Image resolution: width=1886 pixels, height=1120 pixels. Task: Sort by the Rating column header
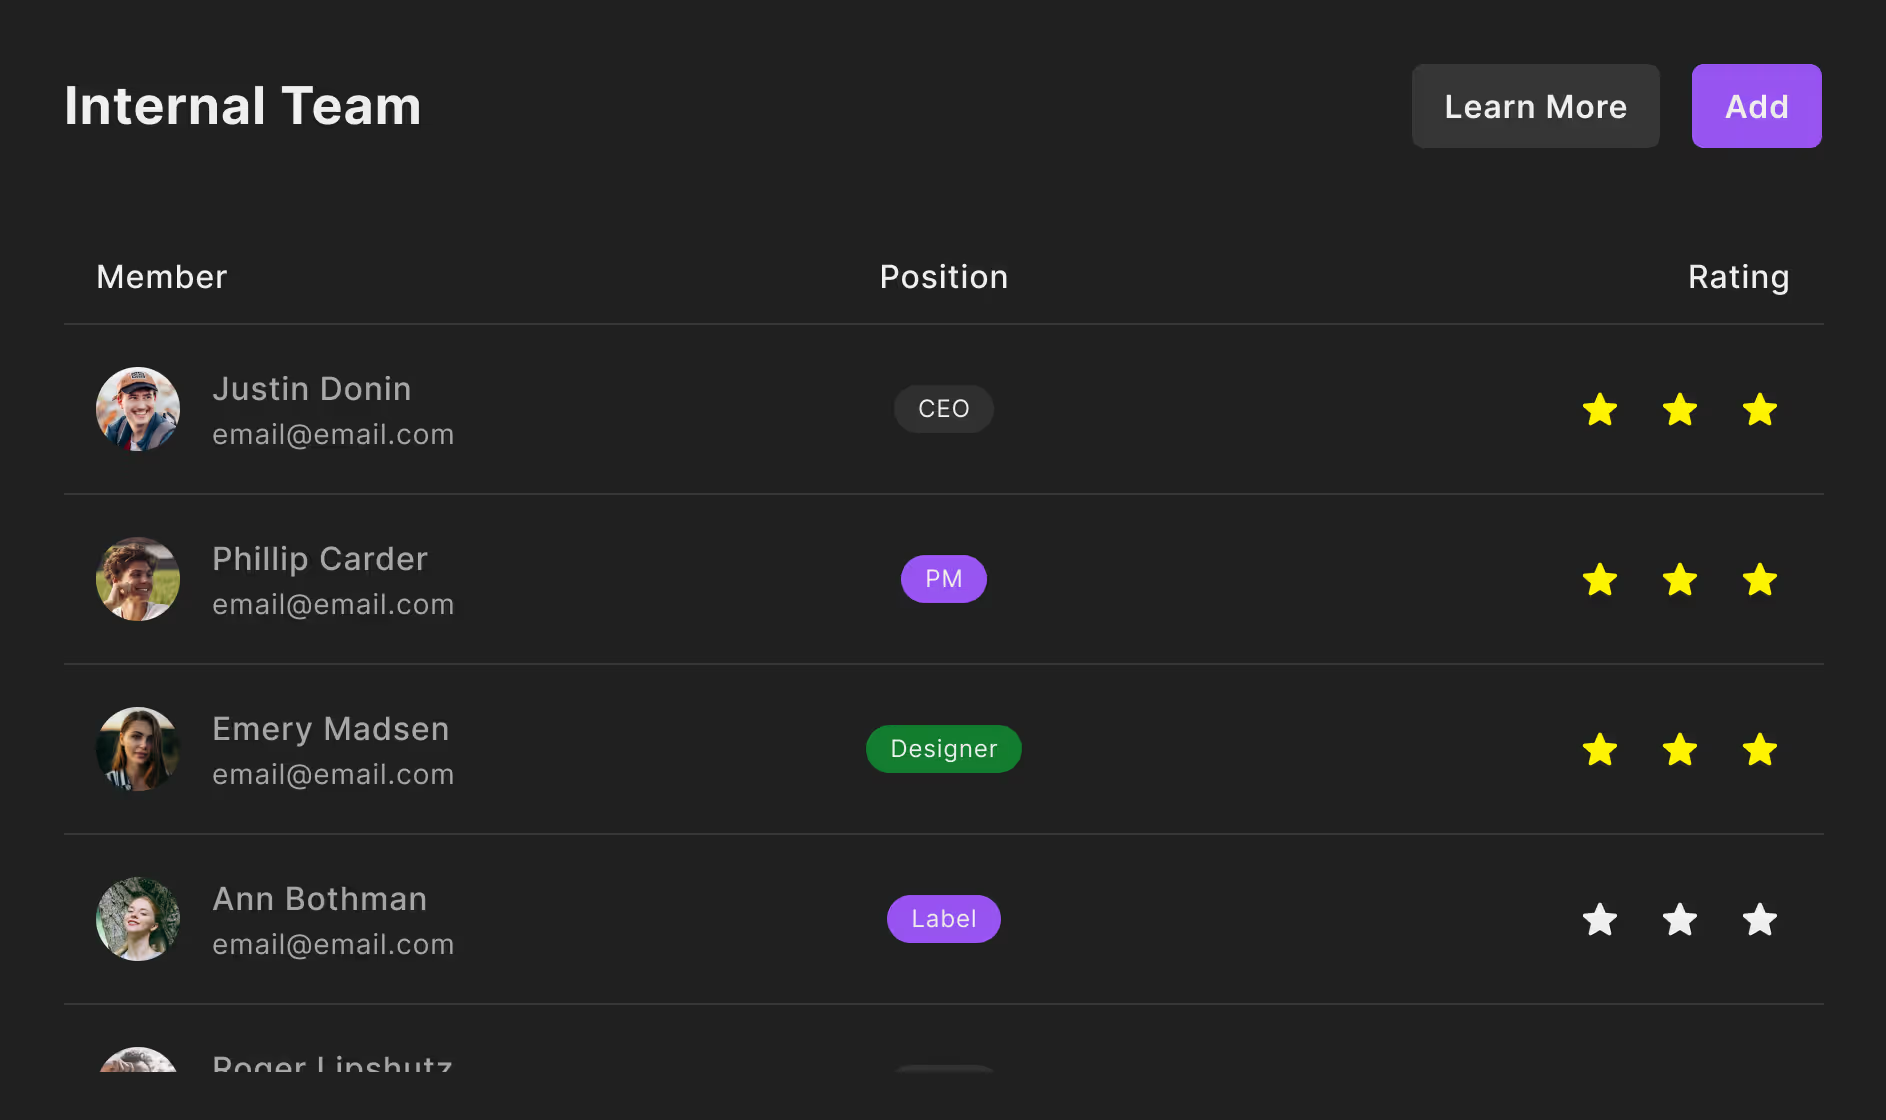tap(1738, 277)
